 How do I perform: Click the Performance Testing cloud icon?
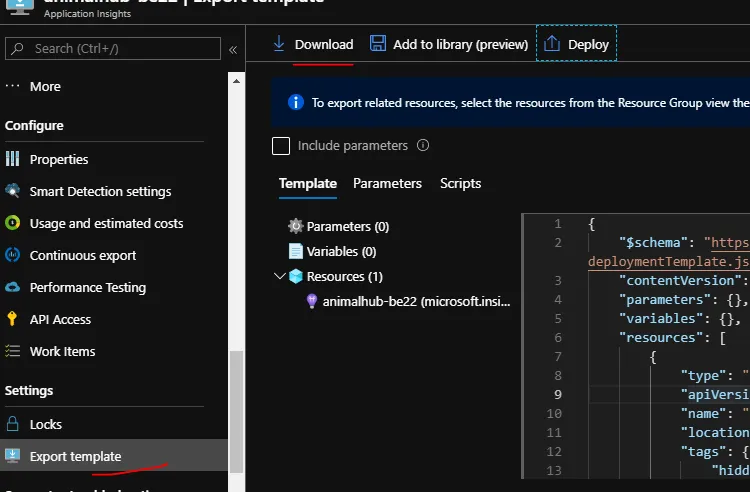[x=12, y=287]
